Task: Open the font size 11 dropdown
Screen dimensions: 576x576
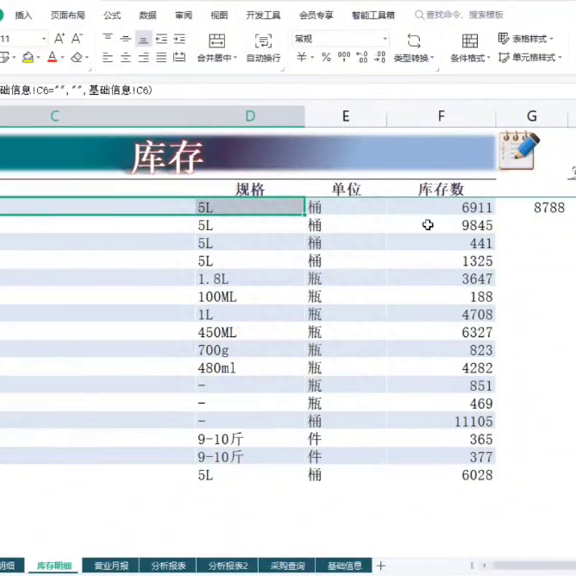Action: [x=44, y=39]
